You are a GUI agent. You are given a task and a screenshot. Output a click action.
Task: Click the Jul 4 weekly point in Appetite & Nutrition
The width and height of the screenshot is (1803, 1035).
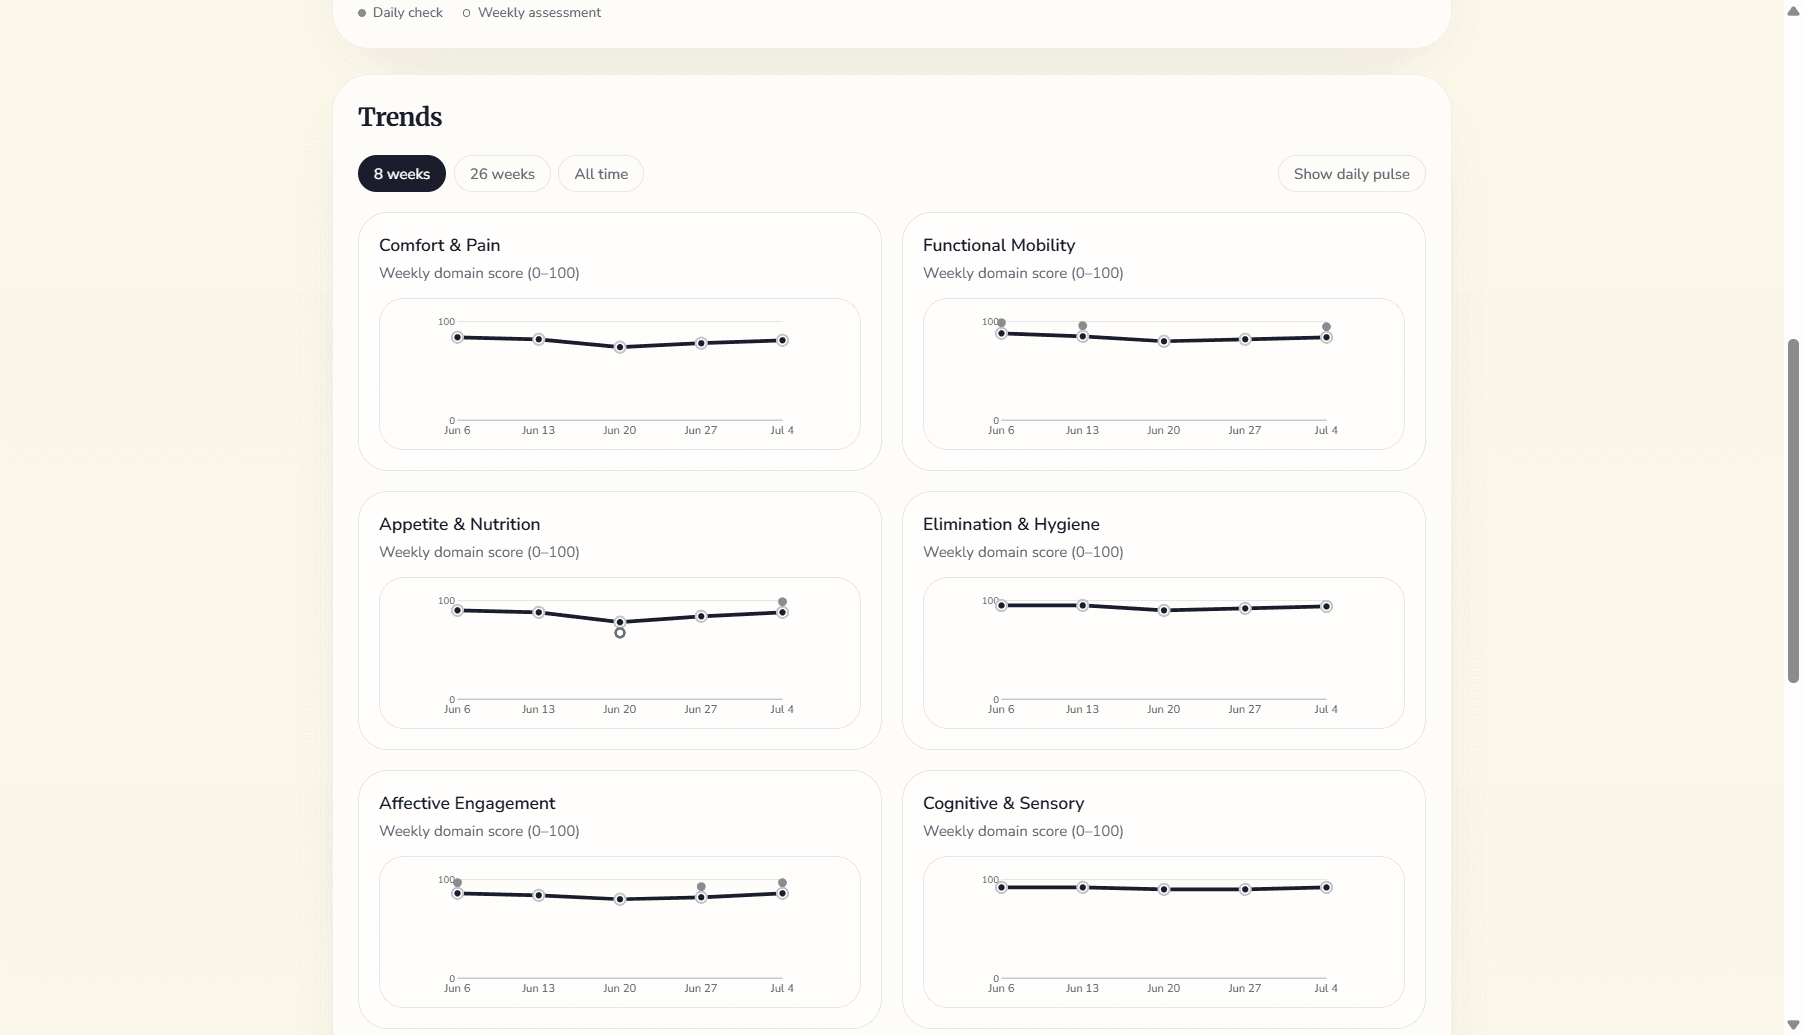(x=782, y=612)
